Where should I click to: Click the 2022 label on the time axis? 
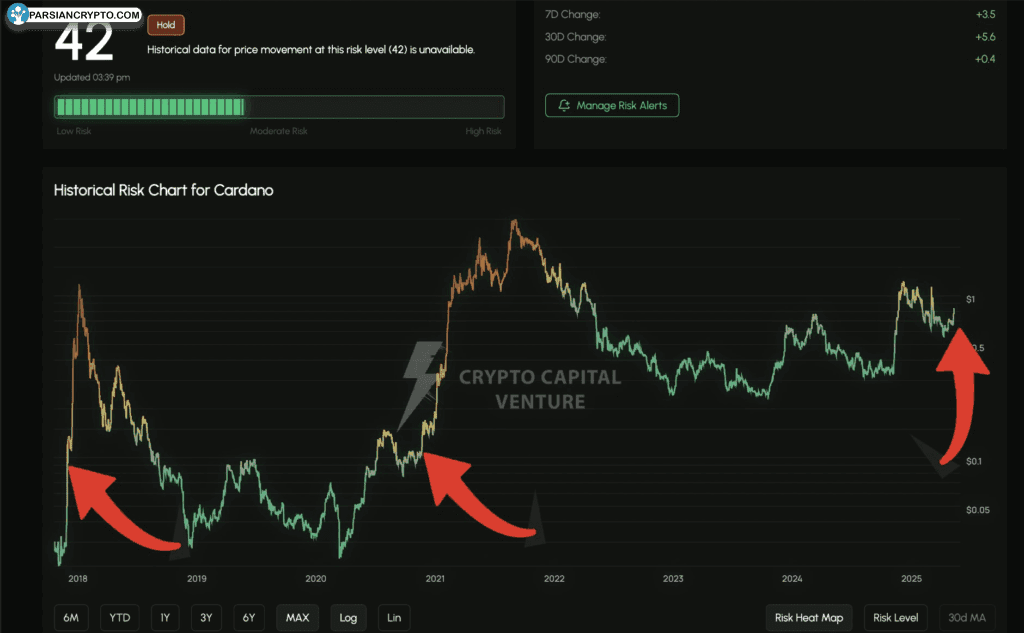point(554,579)
